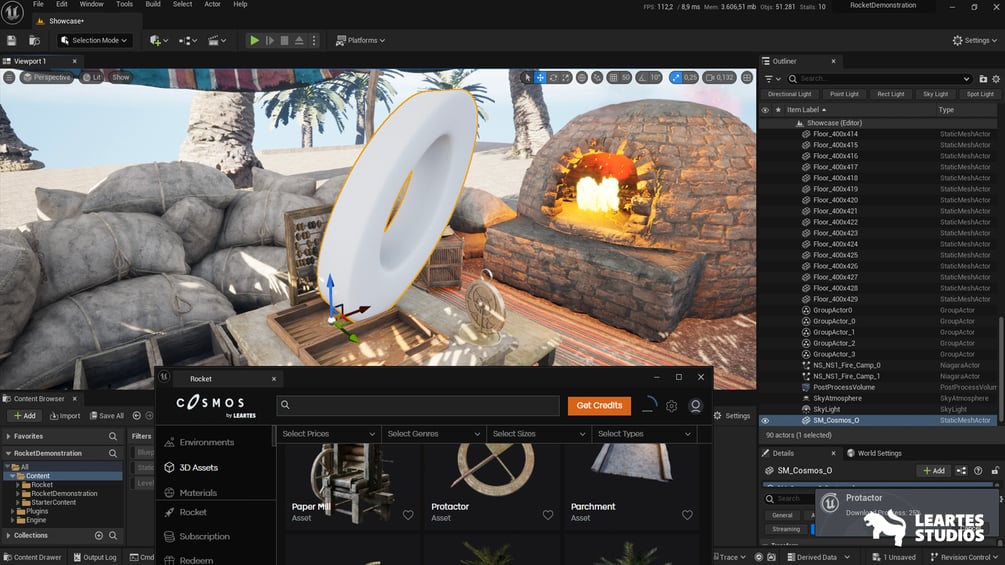1005x565 pixels.
Task: Click Add component button in Details panel
Action: 933,471
